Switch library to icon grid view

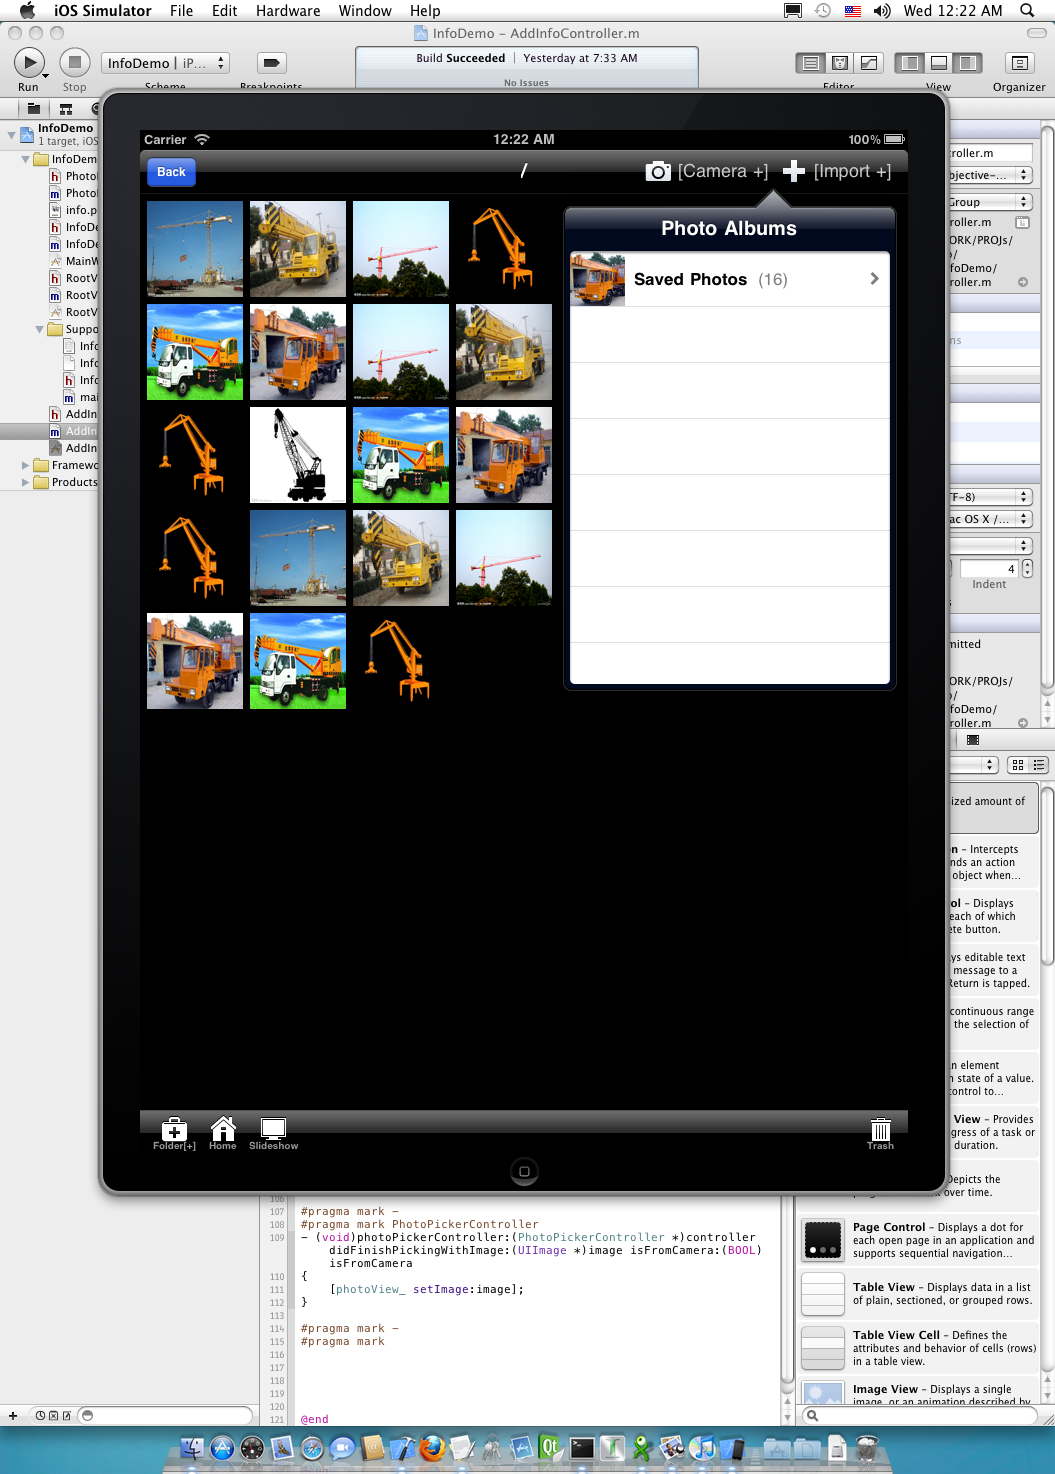(x=1018, y=765)
